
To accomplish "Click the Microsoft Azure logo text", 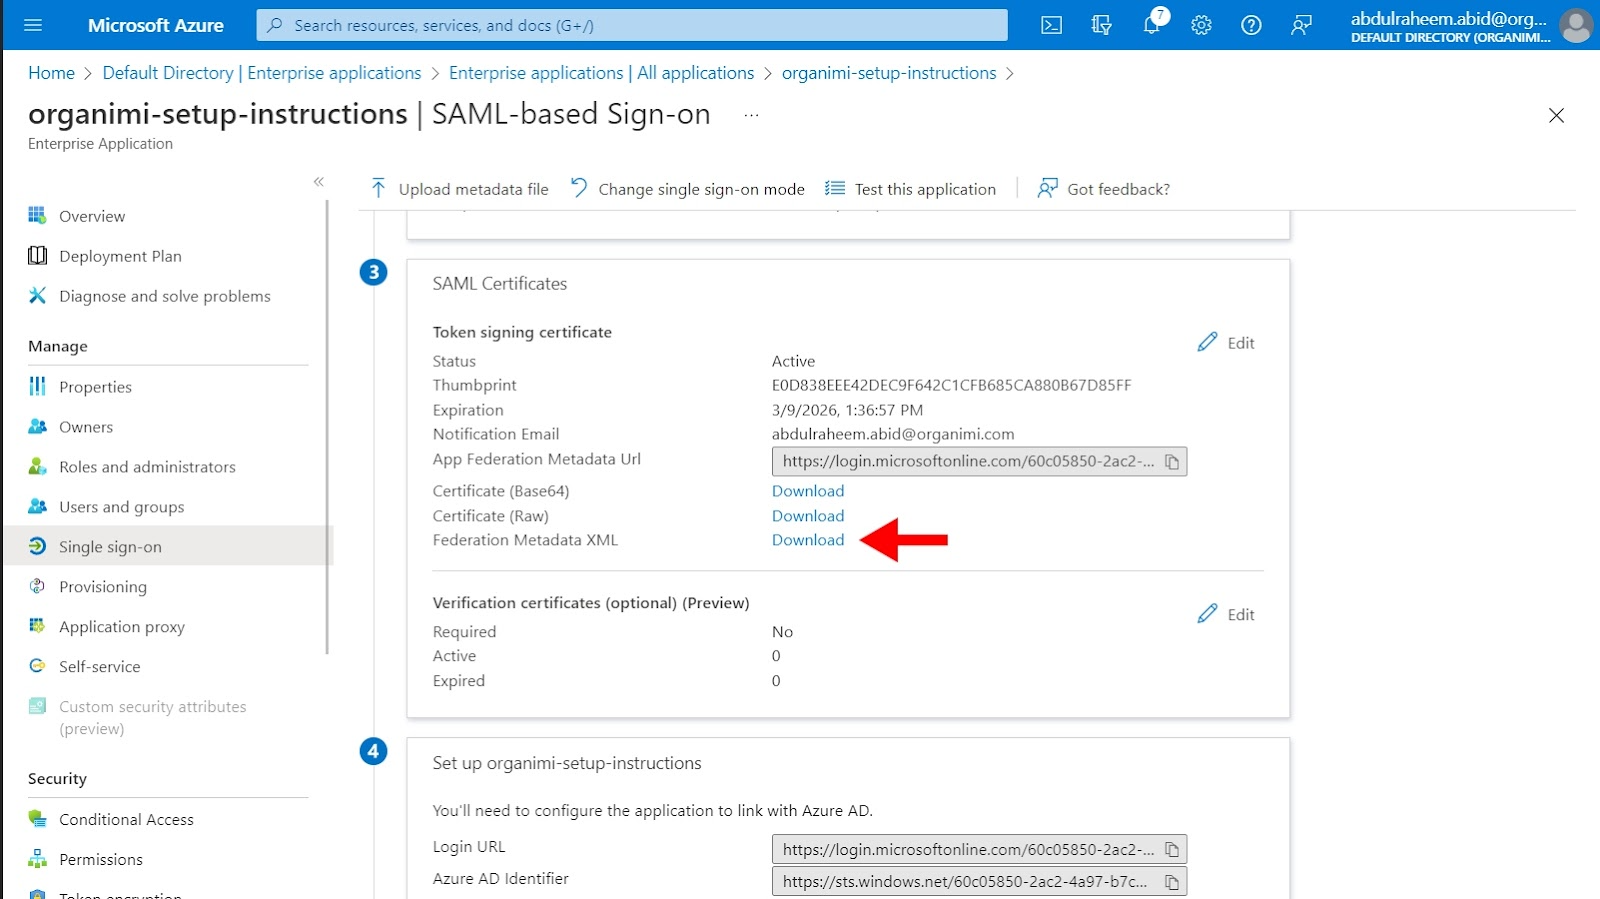I will (x=156, y=25).
